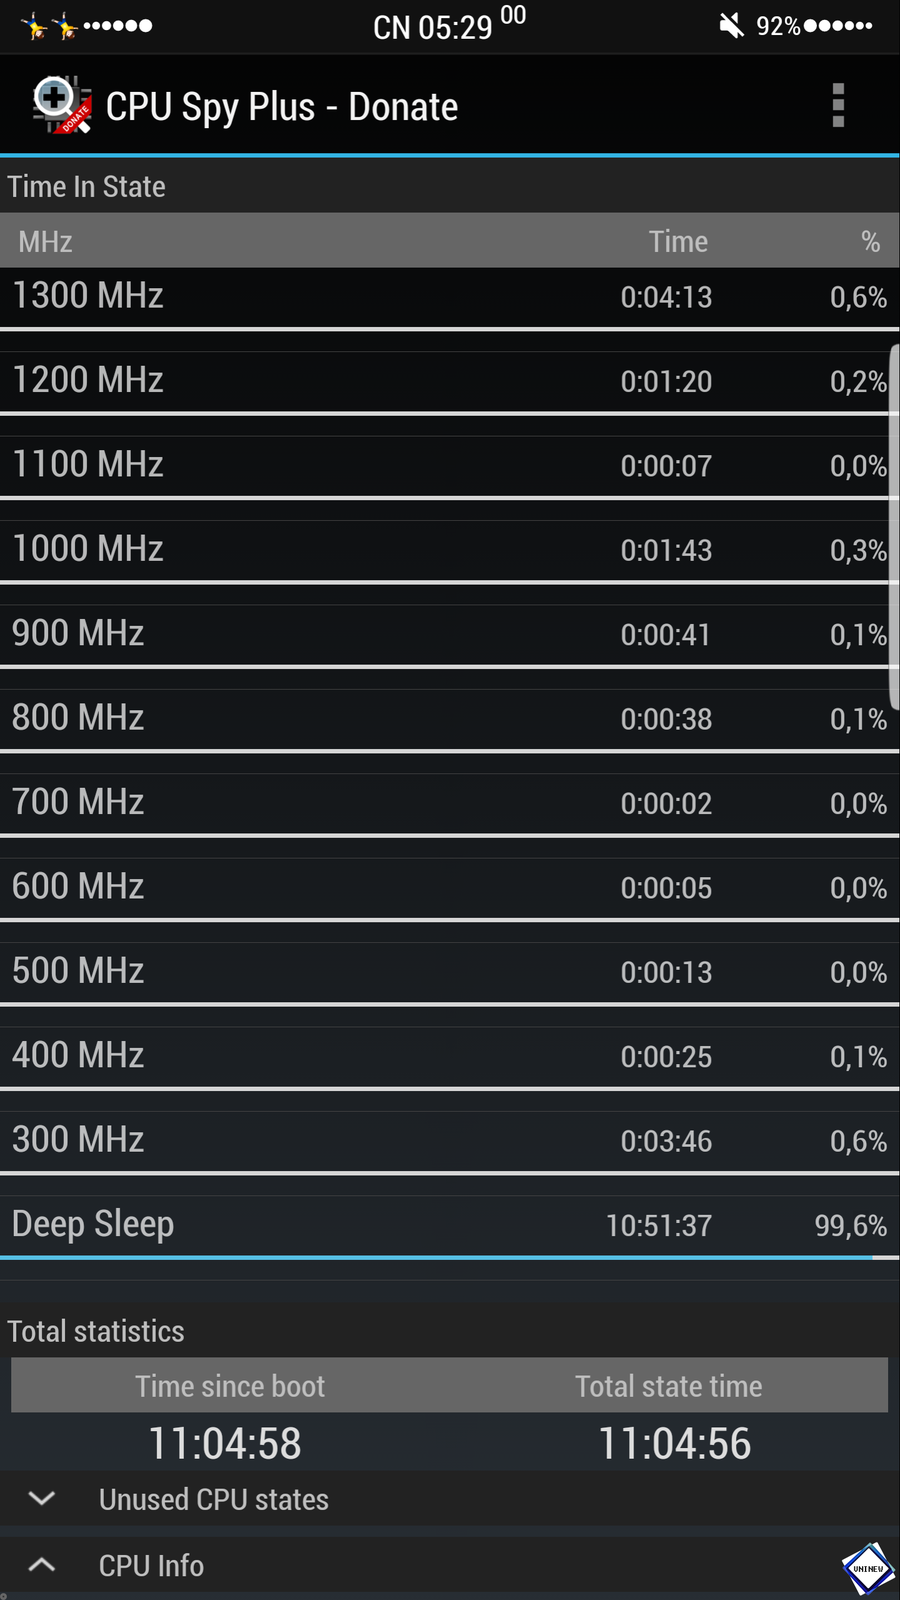Viewport: 900px width, 1600px height.
Task: Tap the Total state time value
Action: [674, 1443]
